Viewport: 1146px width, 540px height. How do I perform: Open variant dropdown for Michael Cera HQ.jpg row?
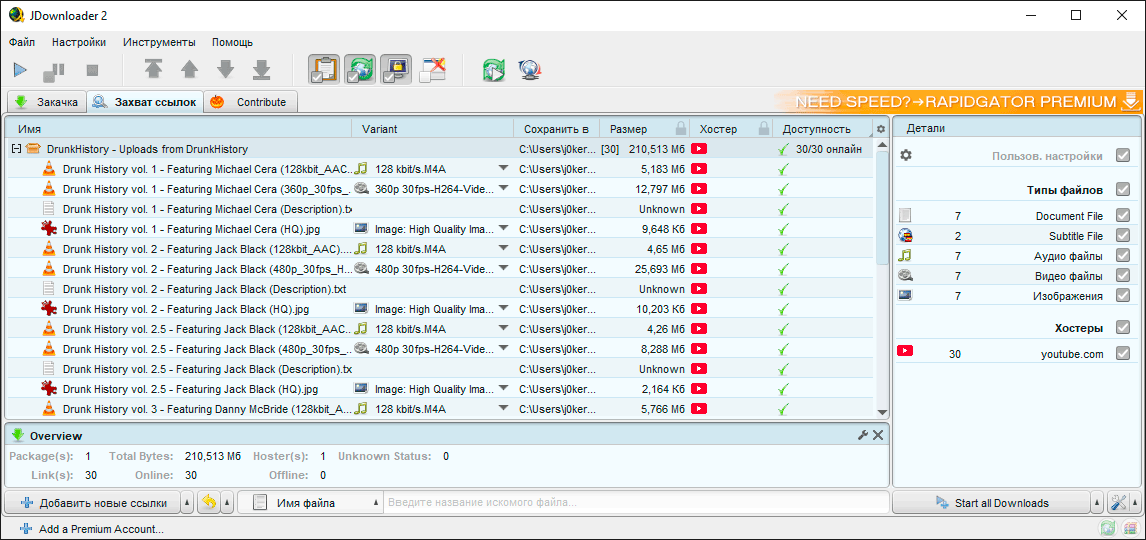503,229
